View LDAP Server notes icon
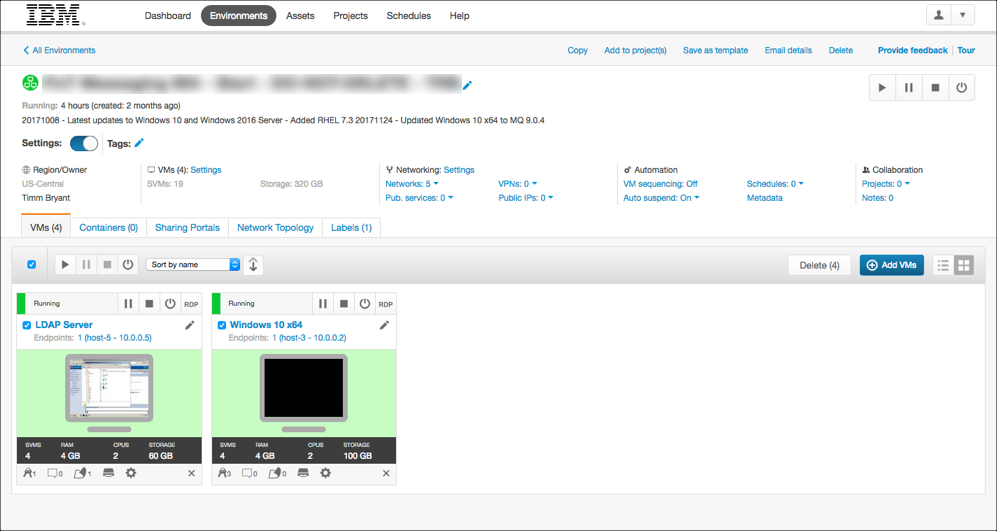 click(x=55, y=473)
